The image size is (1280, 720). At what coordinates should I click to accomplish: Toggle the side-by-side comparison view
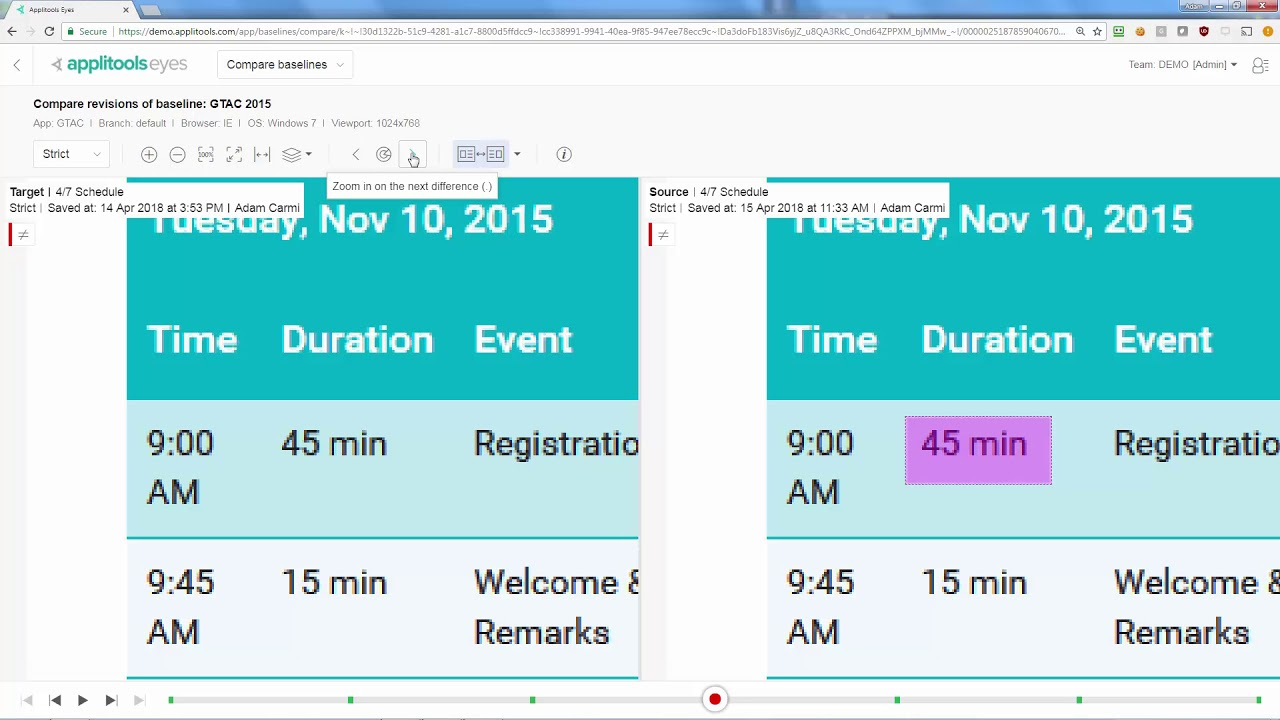[x=481, y=154]
